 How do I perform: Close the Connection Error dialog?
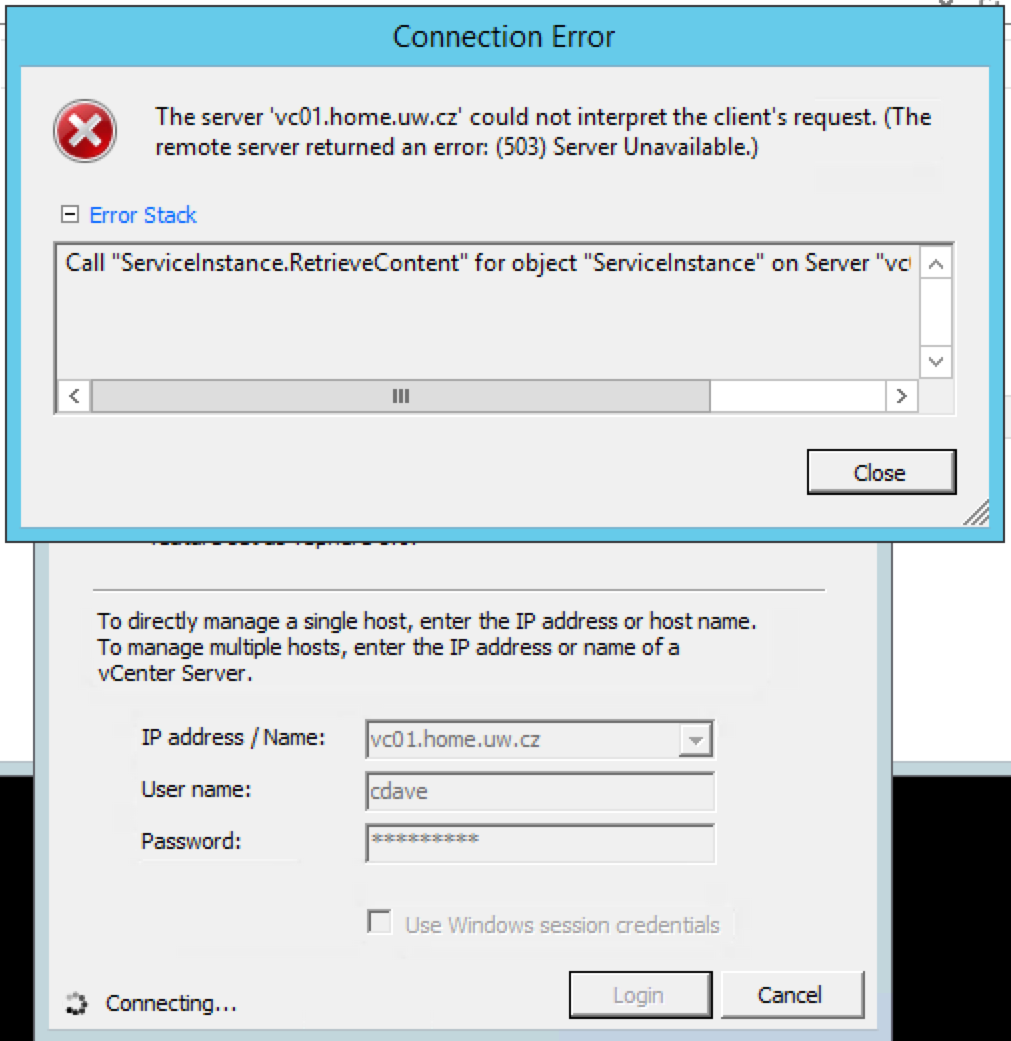881,472
